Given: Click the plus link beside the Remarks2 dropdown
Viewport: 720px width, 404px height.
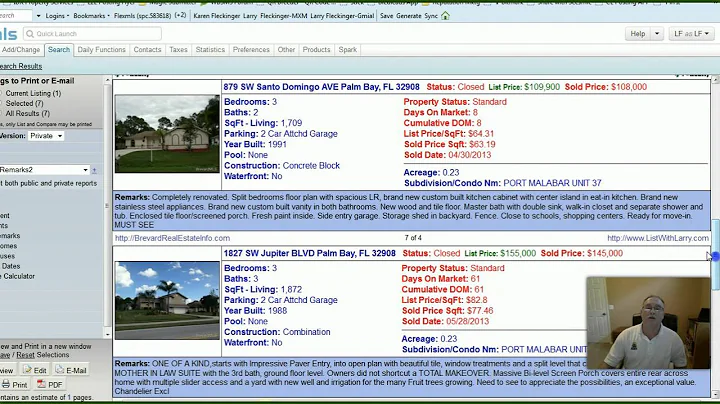Looking at the screenshot, I should [94, 170].
